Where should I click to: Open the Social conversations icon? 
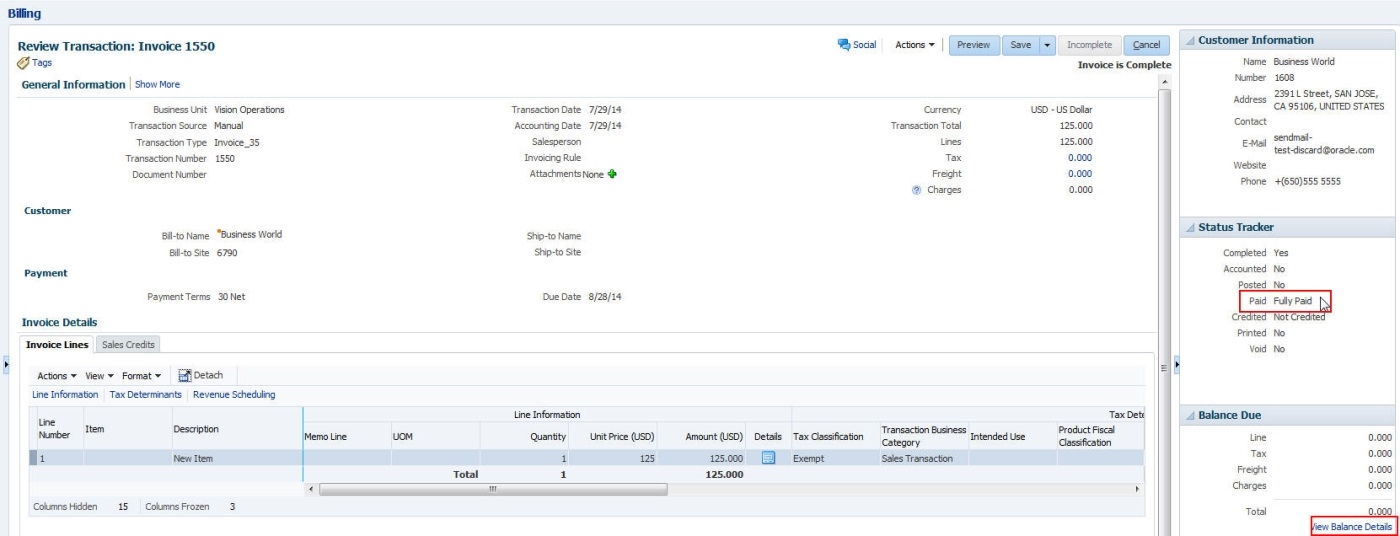point(844,45)
